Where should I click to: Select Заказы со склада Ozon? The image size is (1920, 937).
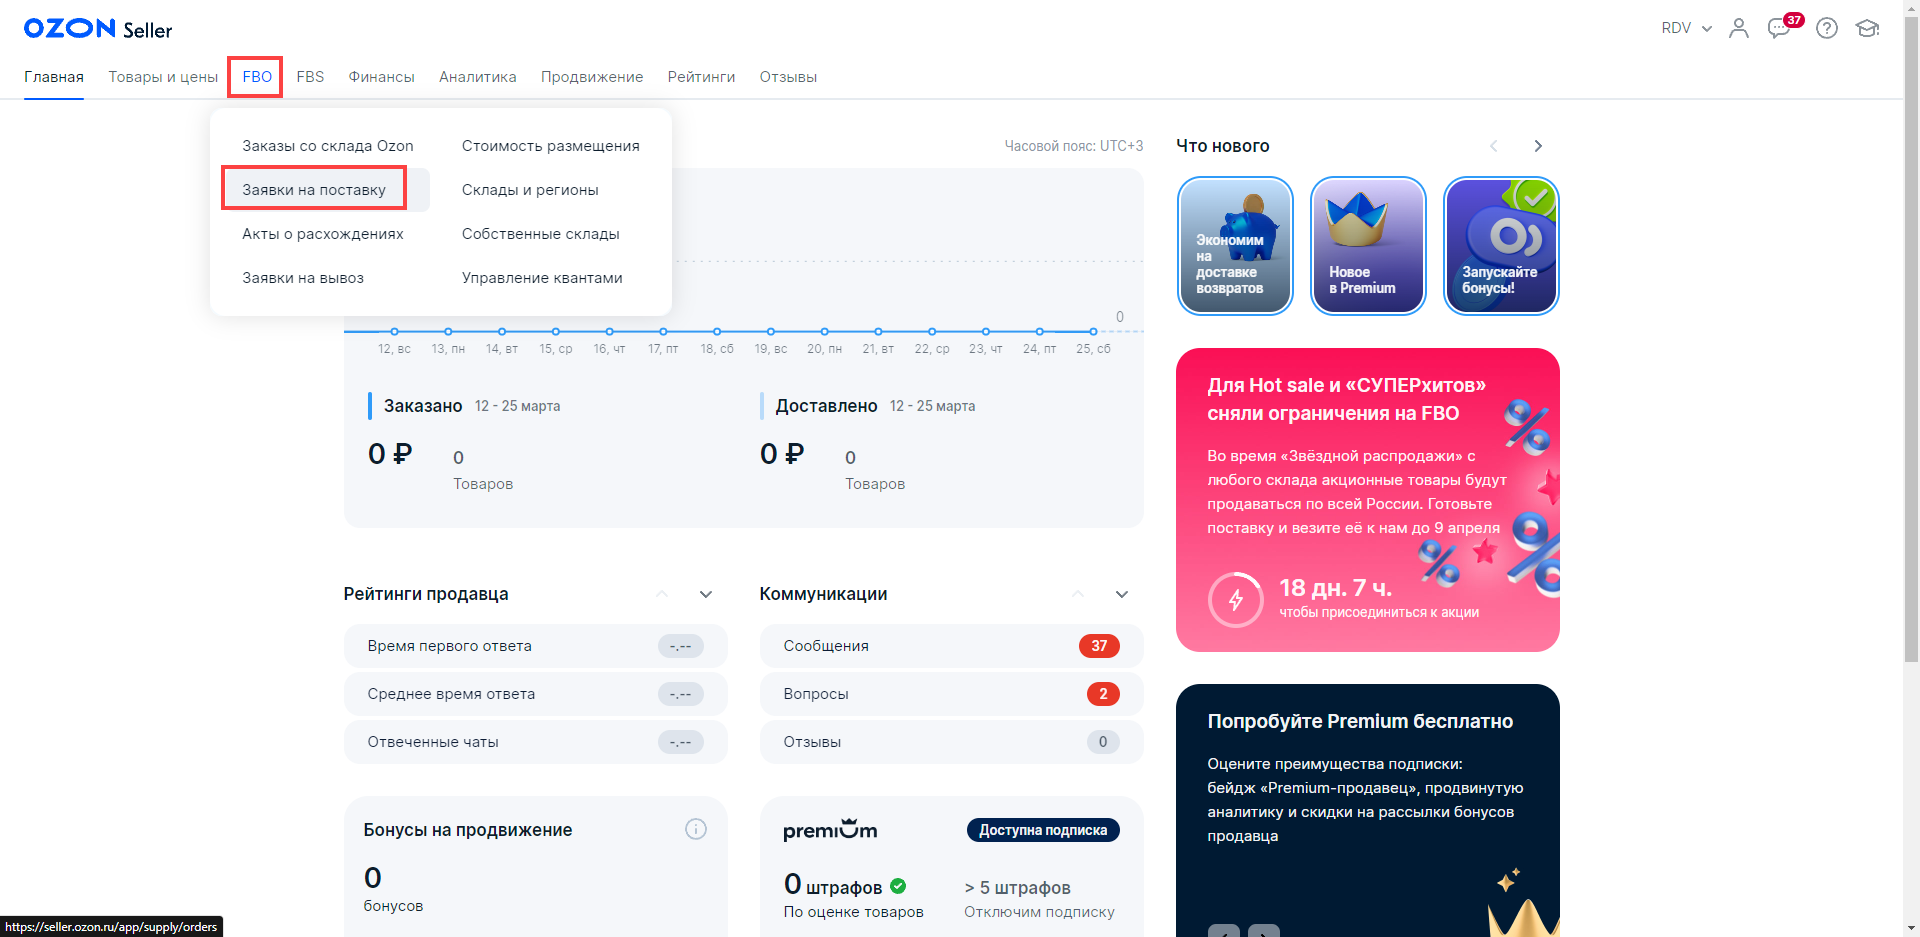(x=328, y=146)
